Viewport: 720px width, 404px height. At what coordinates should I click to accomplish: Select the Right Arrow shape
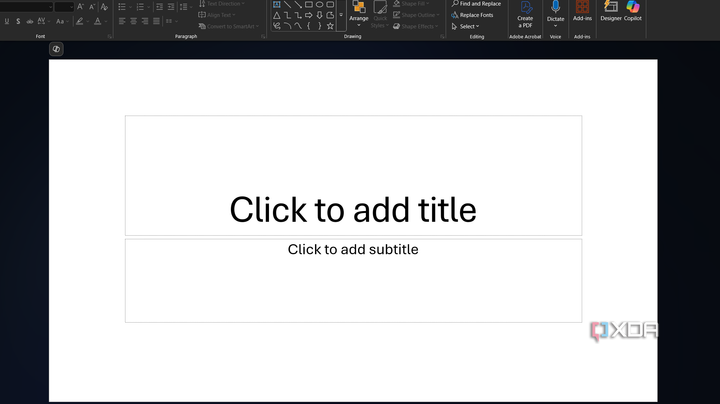309,15
